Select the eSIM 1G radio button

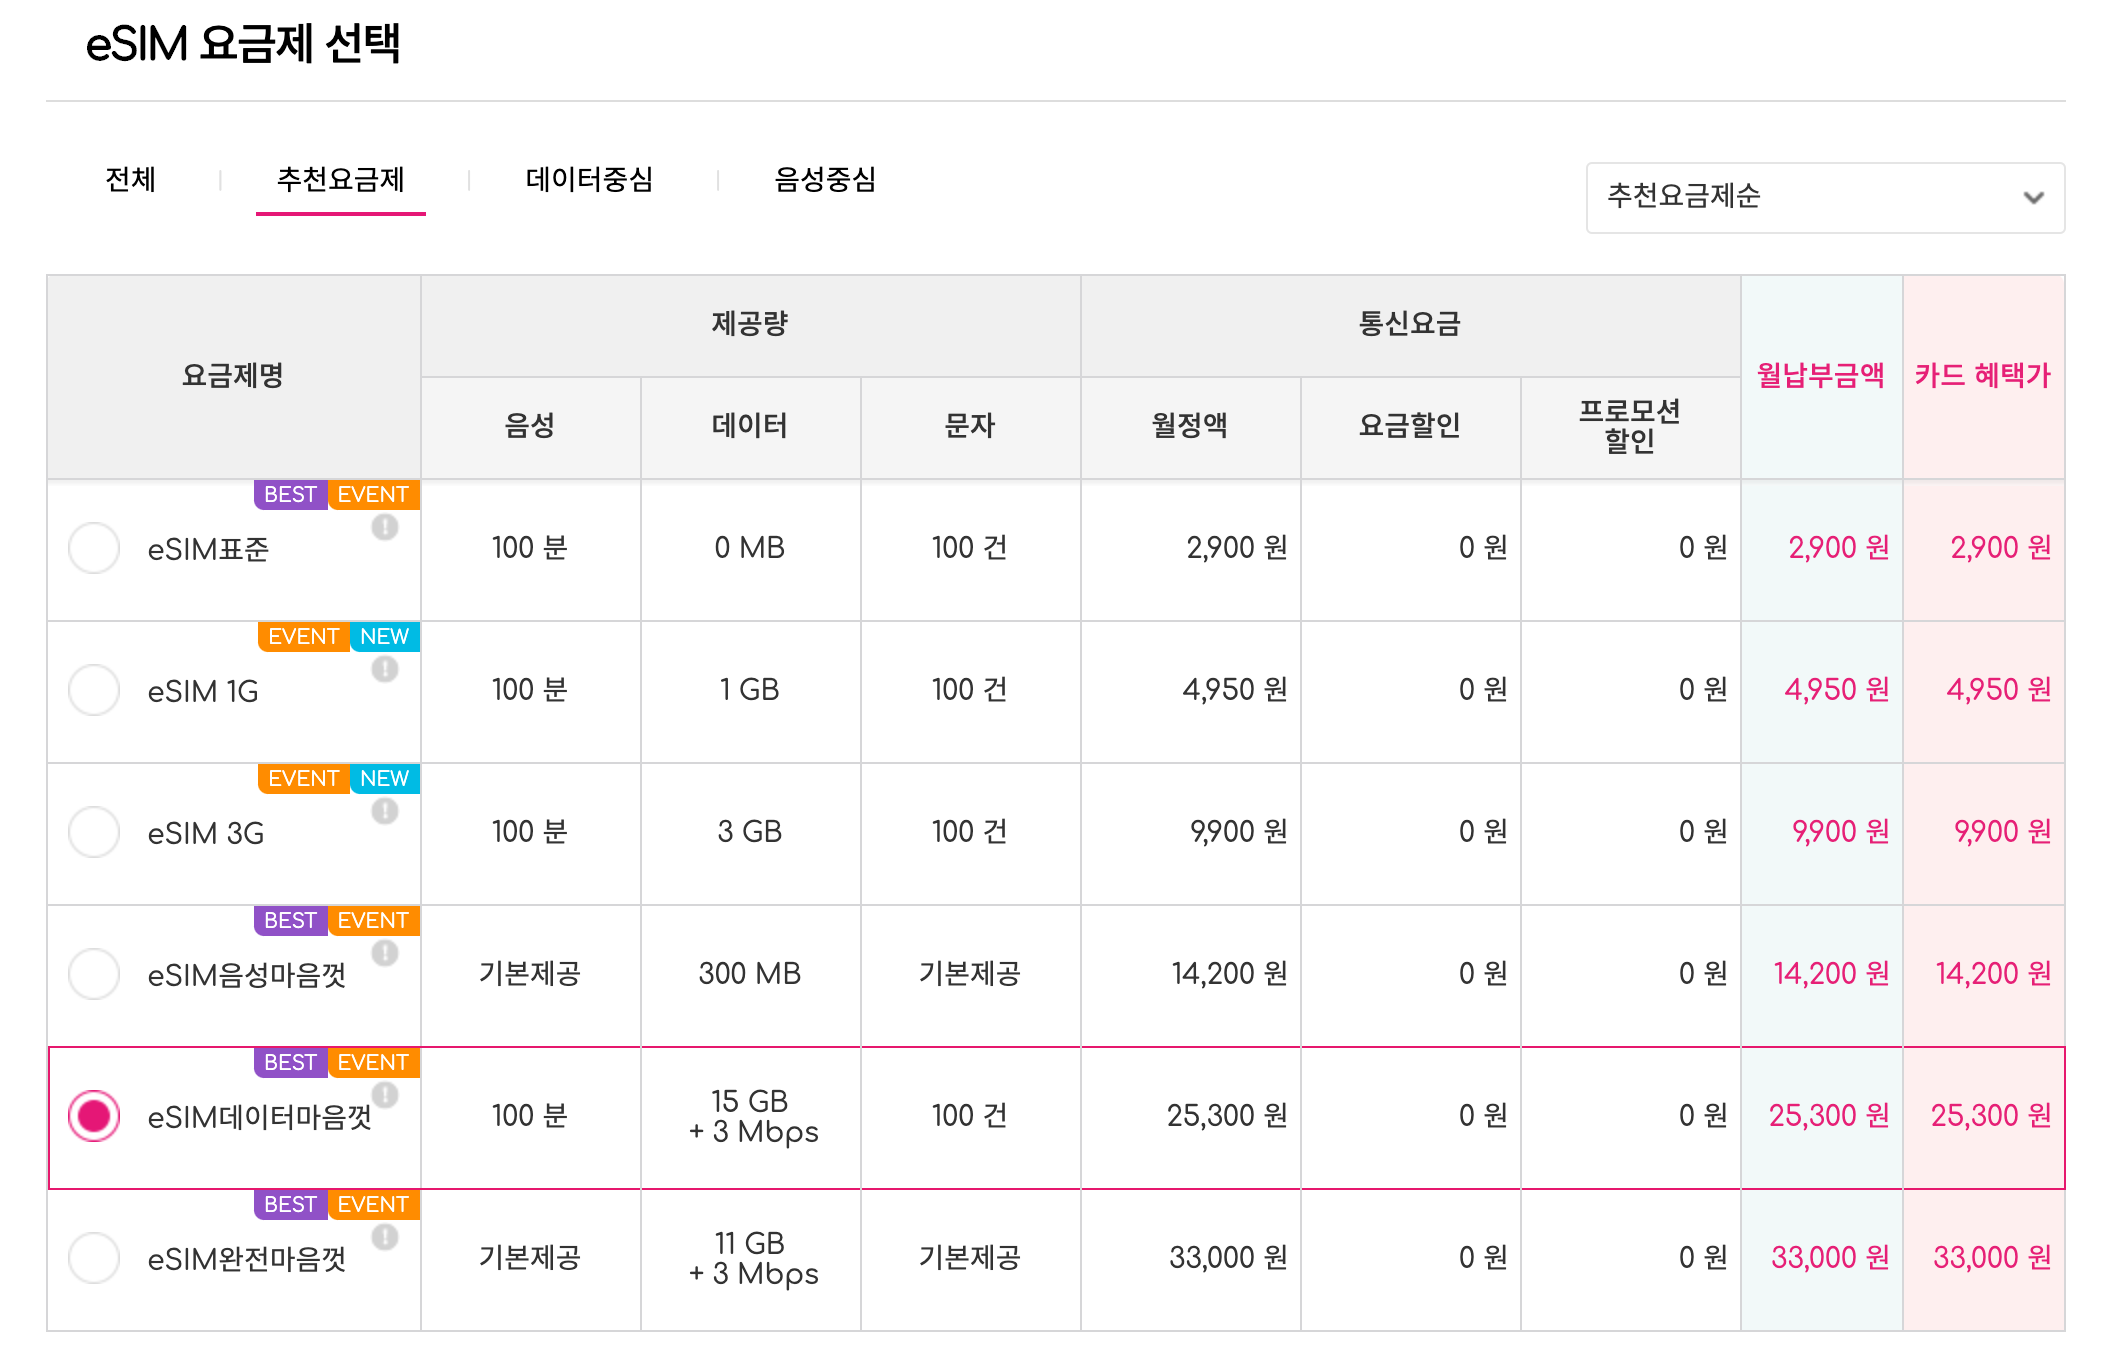tap(94, 690)
